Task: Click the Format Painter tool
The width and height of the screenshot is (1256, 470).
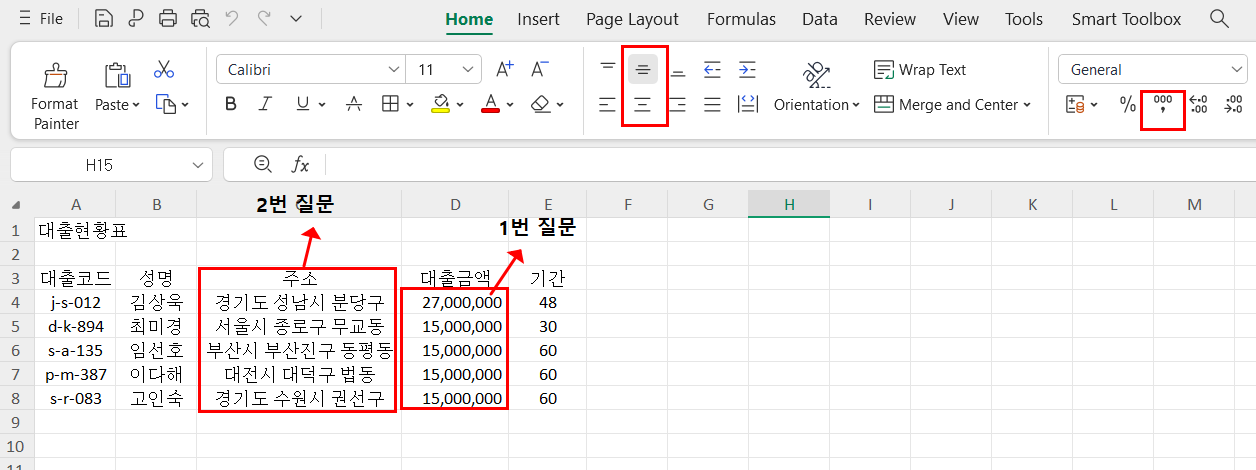Action: 54,95
